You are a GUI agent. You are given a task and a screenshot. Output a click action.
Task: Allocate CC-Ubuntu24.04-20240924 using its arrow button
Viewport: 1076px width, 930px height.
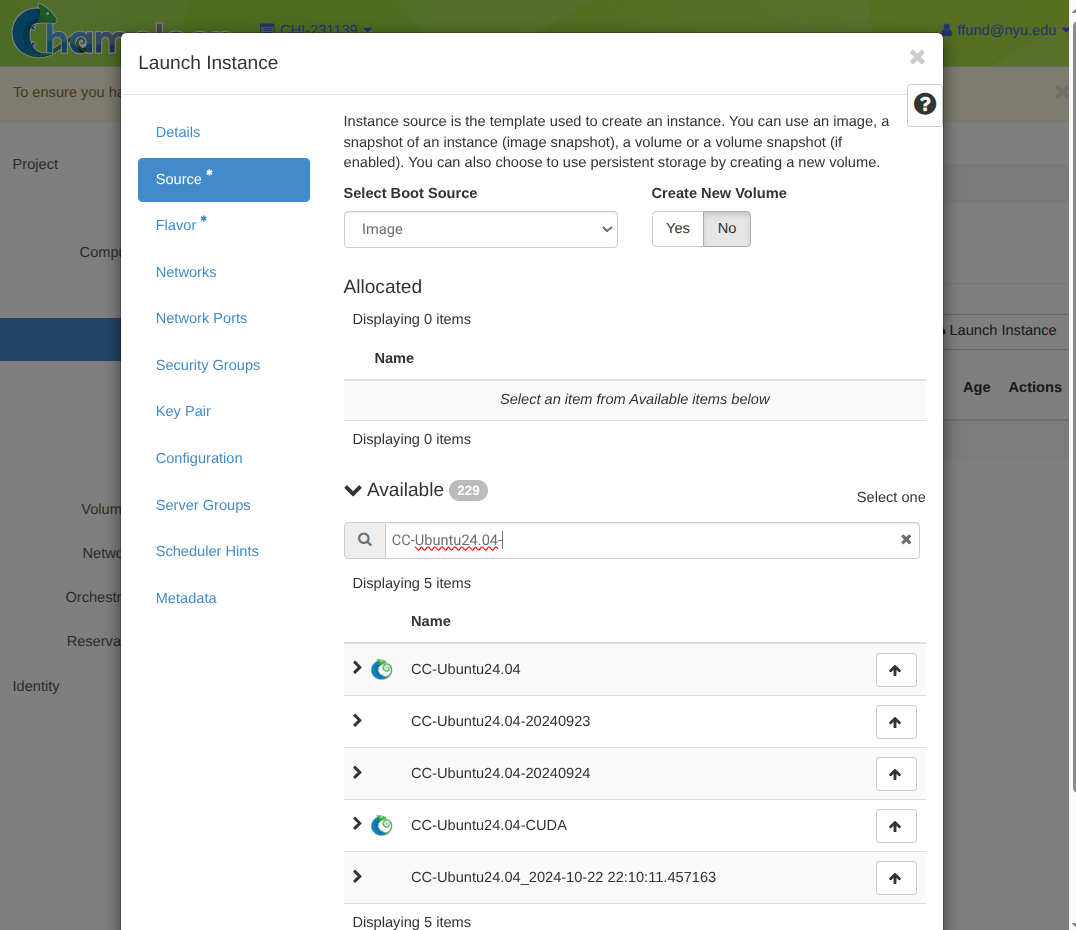[x=895, y=774]
